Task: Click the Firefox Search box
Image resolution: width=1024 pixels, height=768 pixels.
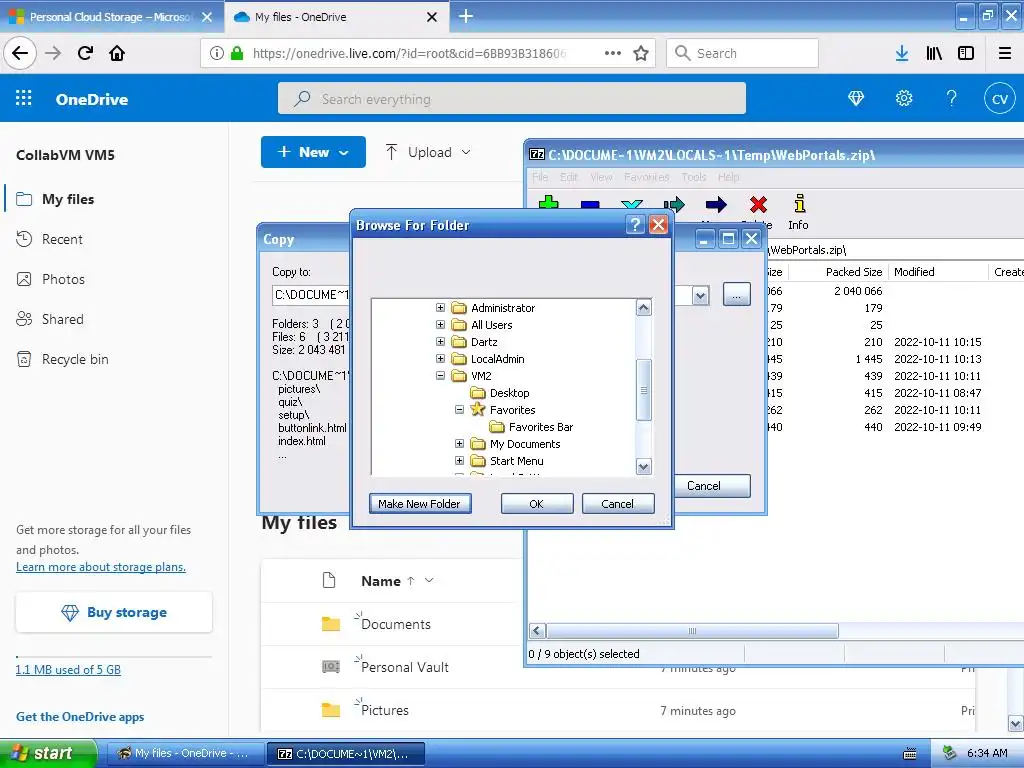Action: pos(742,53)
